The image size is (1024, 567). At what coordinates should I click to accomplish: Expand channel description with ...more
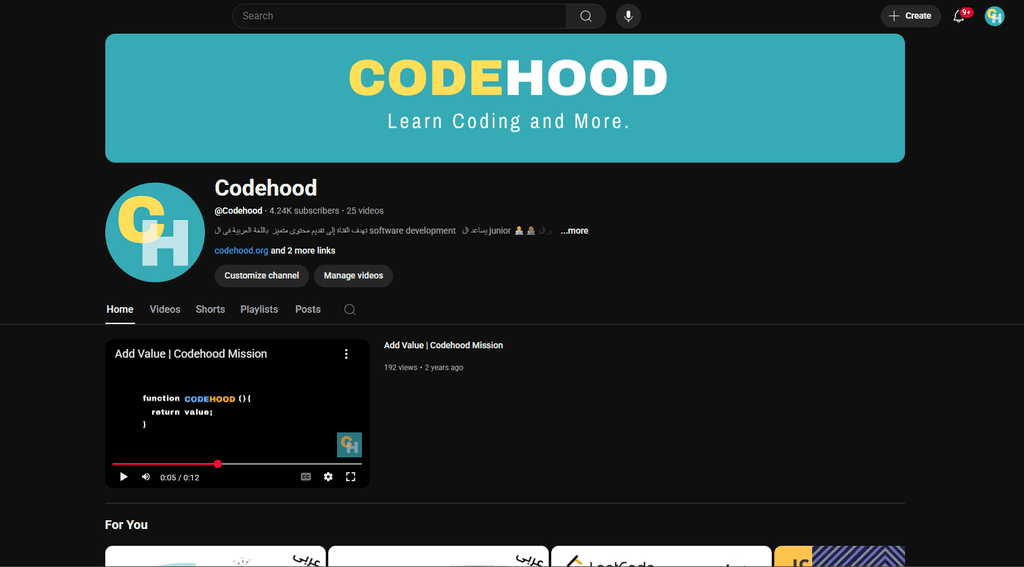coord(574,231)
